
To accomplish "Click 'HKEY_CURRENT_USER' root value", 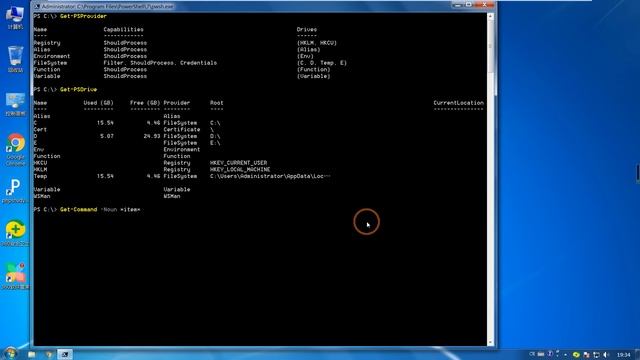I will [238, 163].
